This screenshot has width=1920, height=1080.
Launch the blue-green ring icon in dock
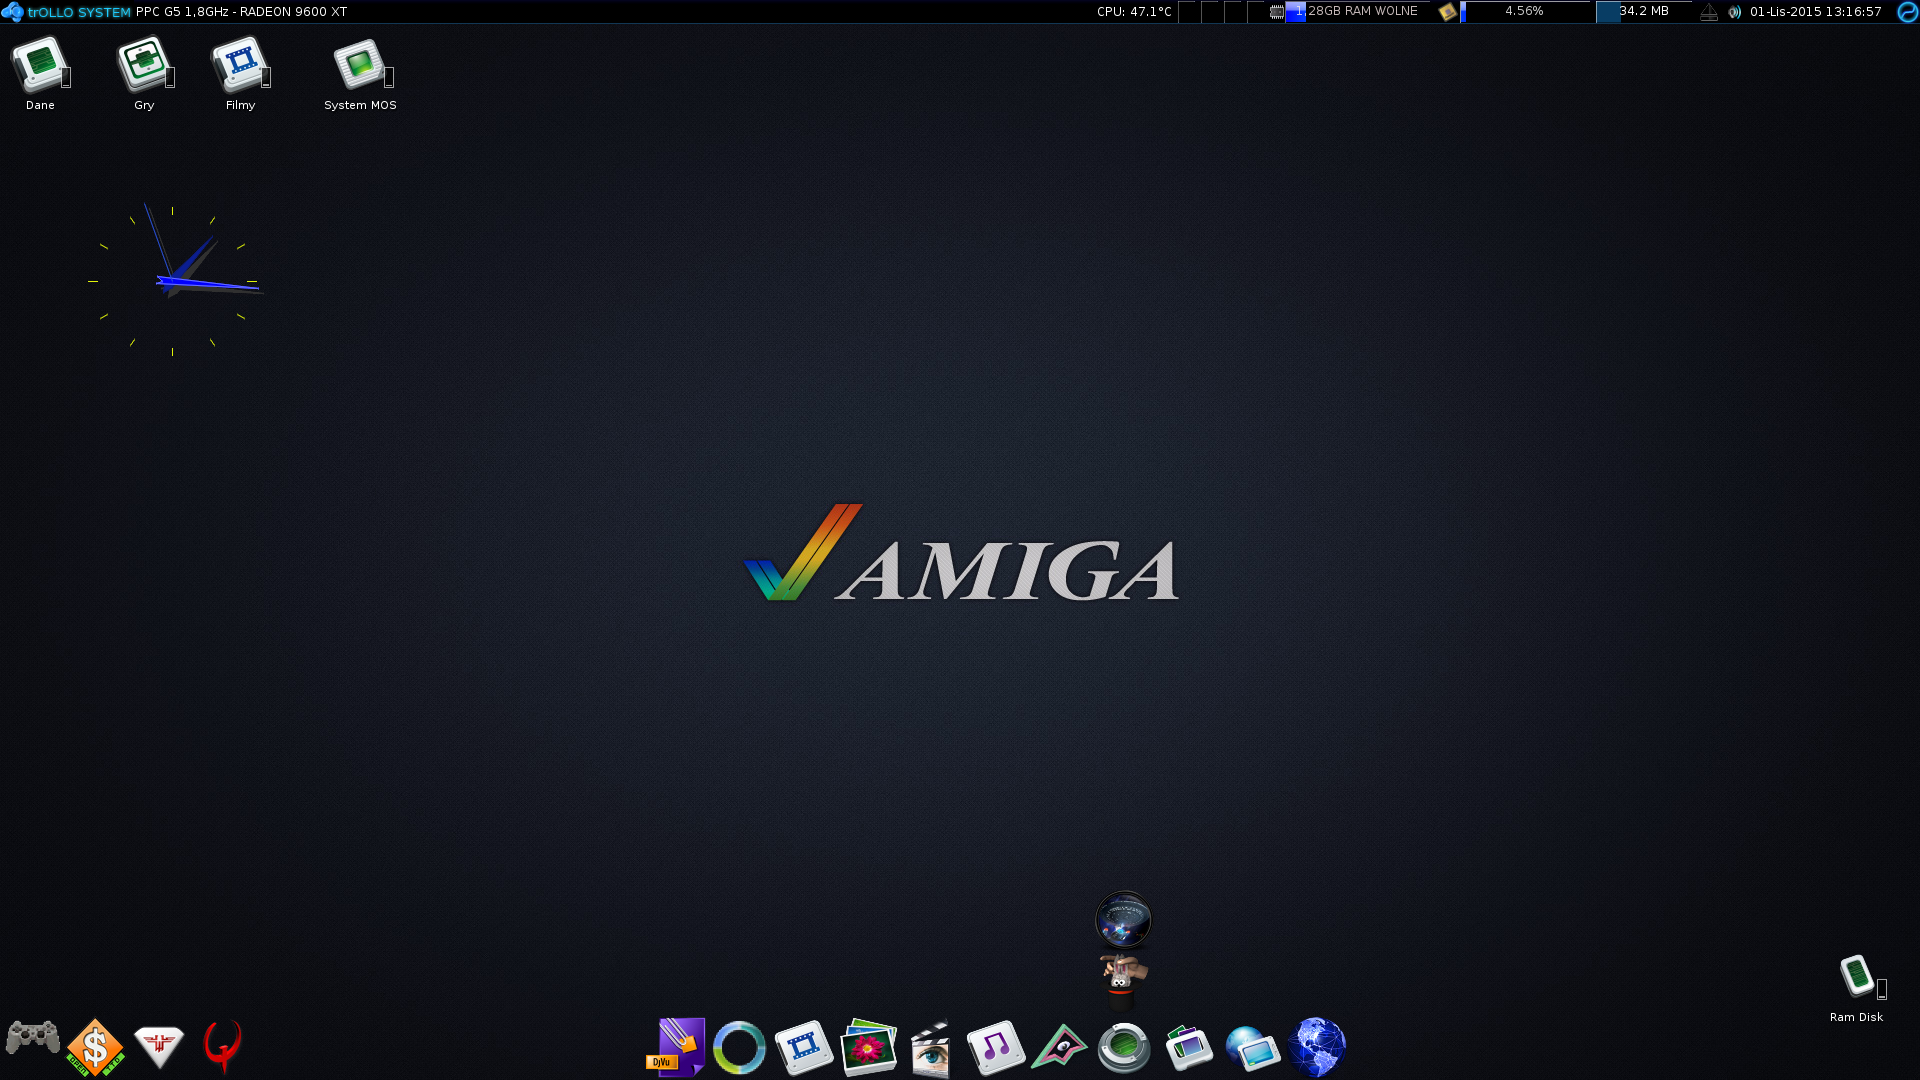coord(739,1047)
